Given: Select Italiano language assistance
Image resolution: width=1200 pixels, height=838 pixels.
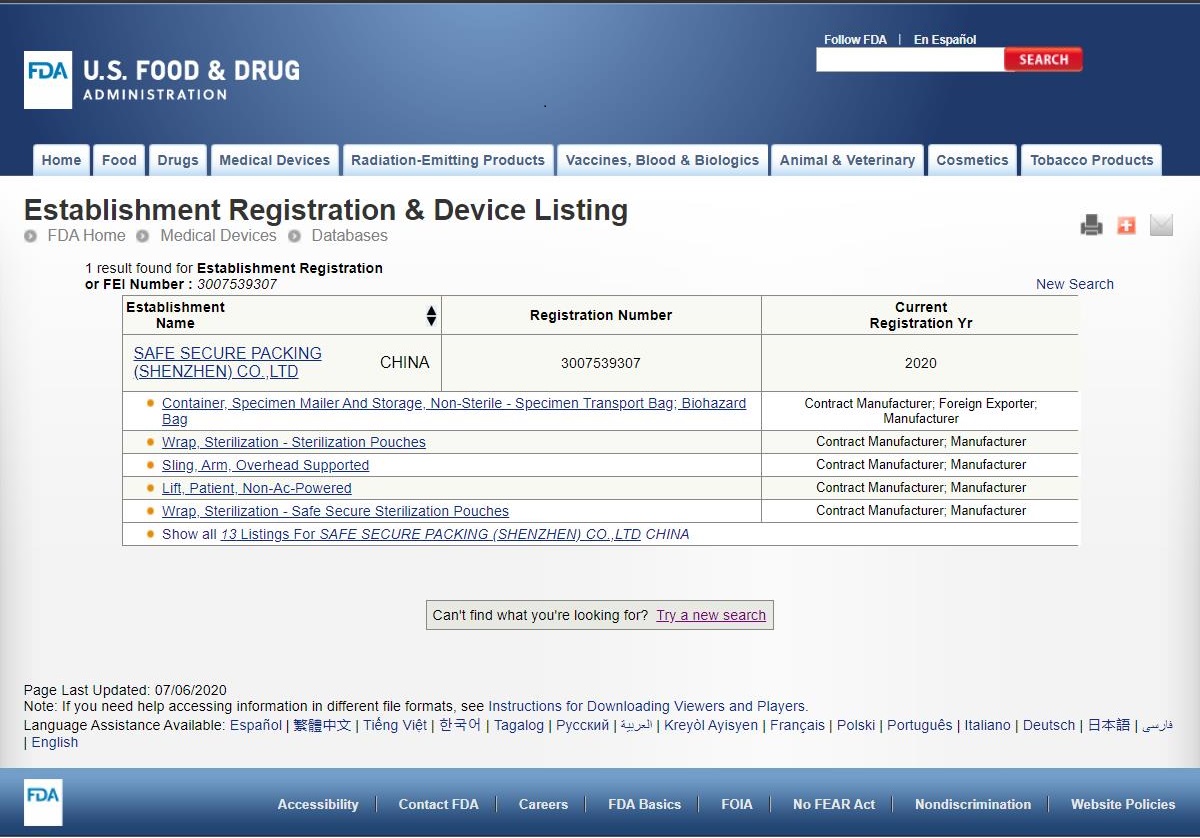Looking at the screenshot, I should point(988,725).
